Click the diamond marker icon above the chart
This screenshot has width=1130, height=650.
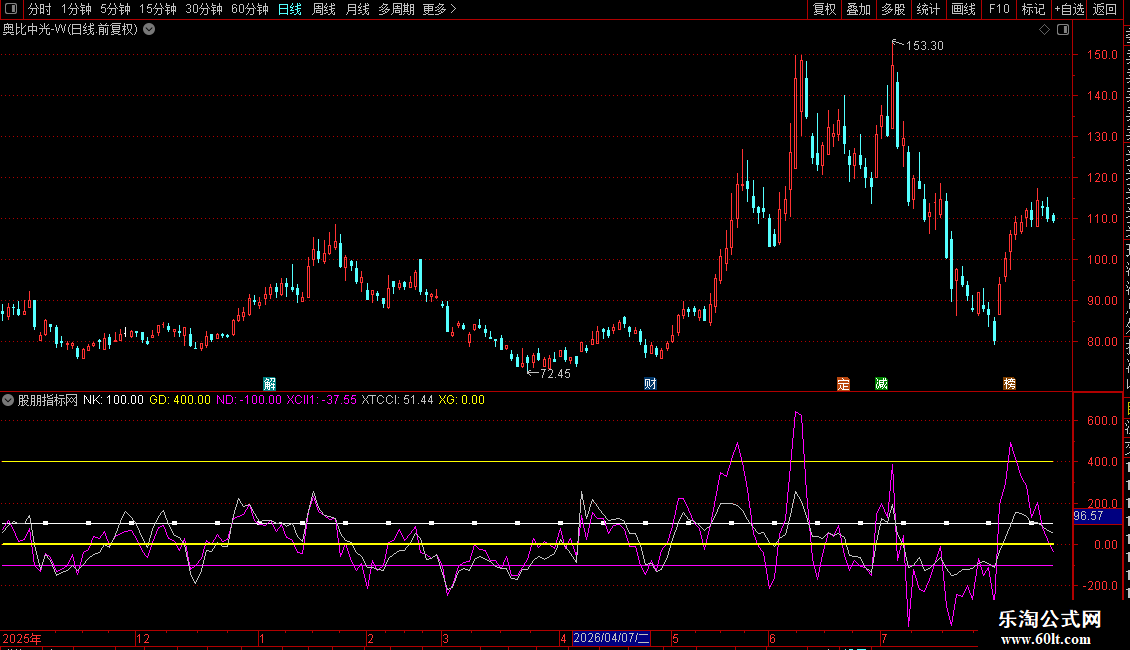[1044, 30]
